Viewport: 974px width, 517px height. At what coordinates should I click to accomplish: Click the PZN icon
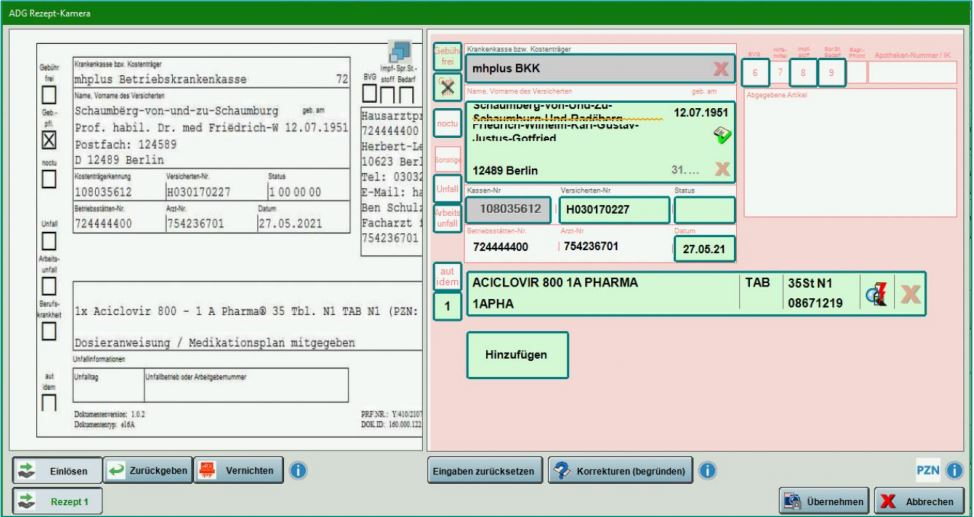point(928,470)
